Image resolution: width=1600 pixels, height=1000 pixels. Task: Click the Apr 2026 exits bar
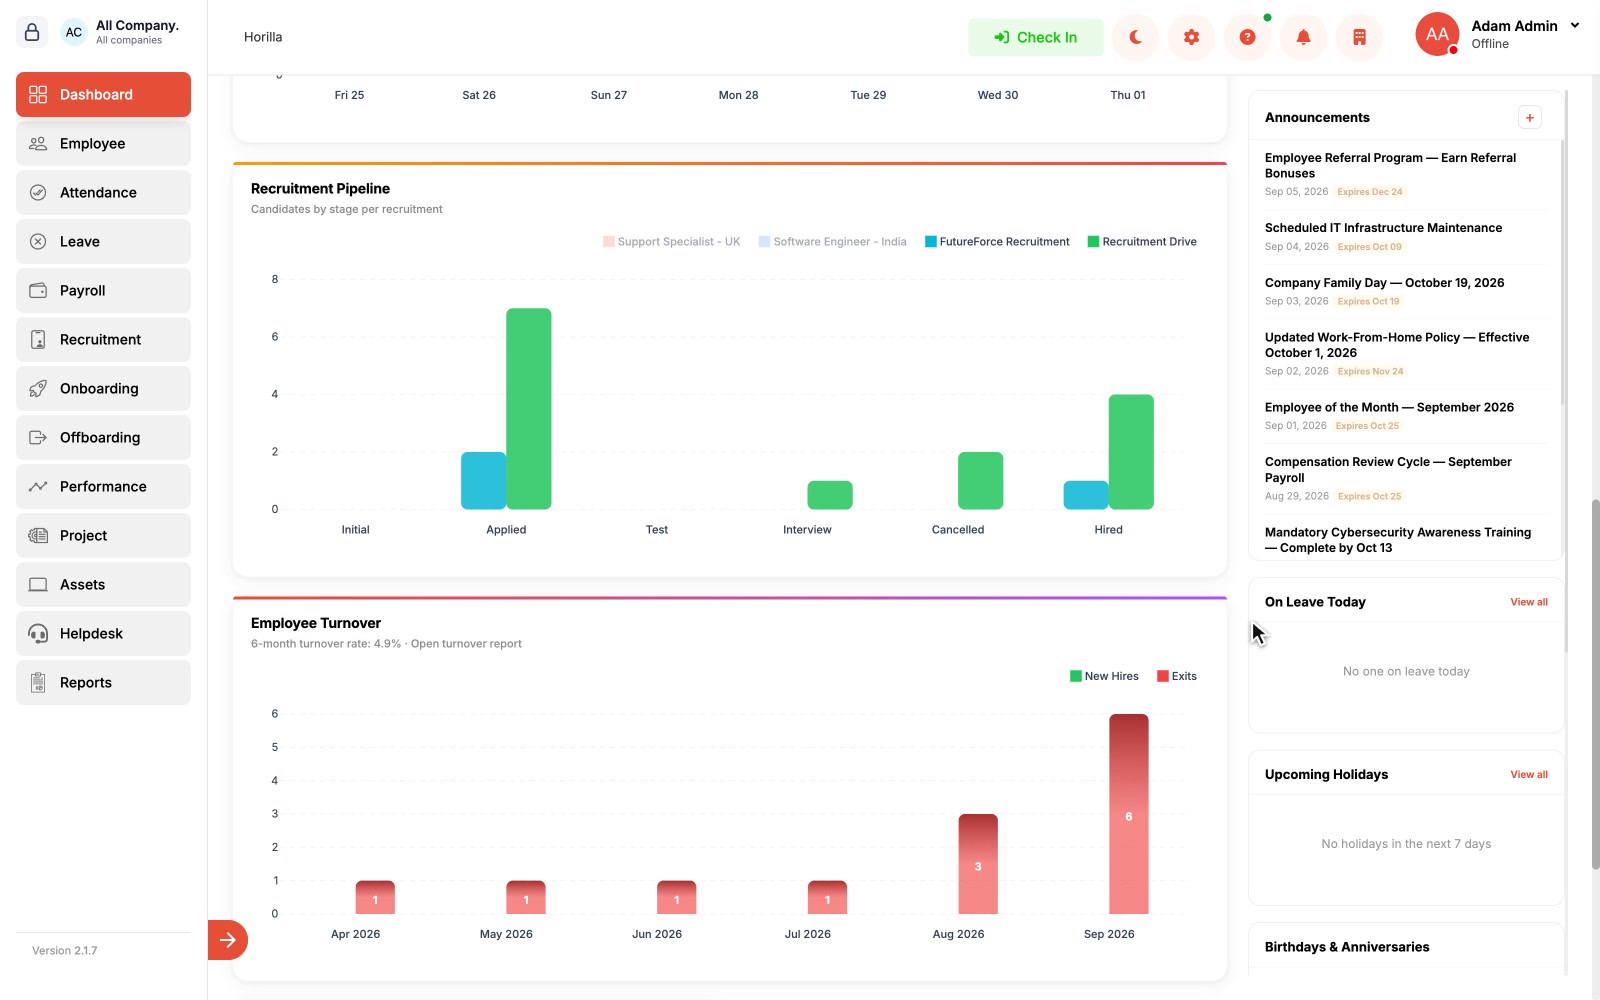pos(375,897)
